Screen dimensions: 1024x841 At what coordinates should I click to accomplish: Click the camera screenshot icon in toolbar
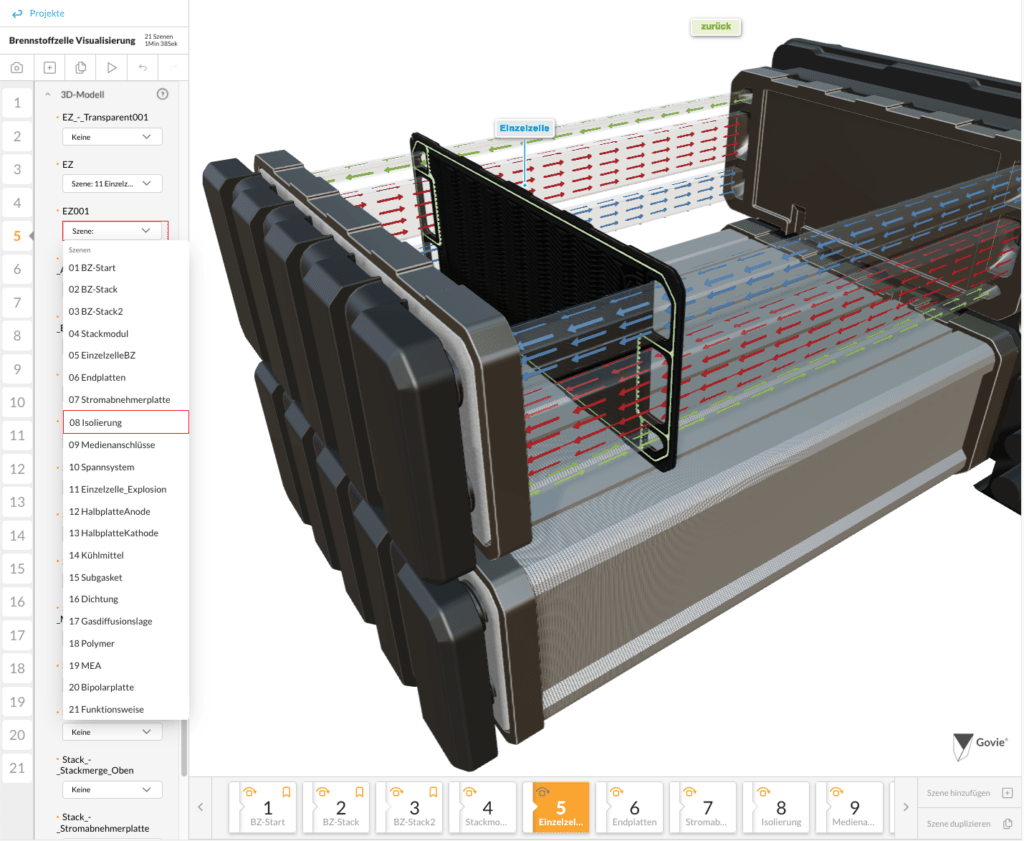[x=17, y=67]
